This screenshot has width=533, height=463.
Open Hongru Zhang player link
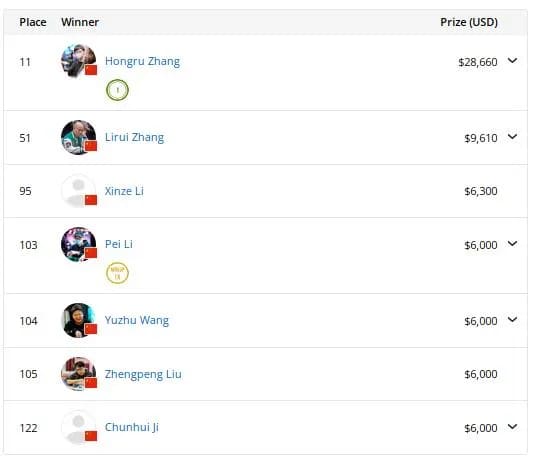point(142,62)
